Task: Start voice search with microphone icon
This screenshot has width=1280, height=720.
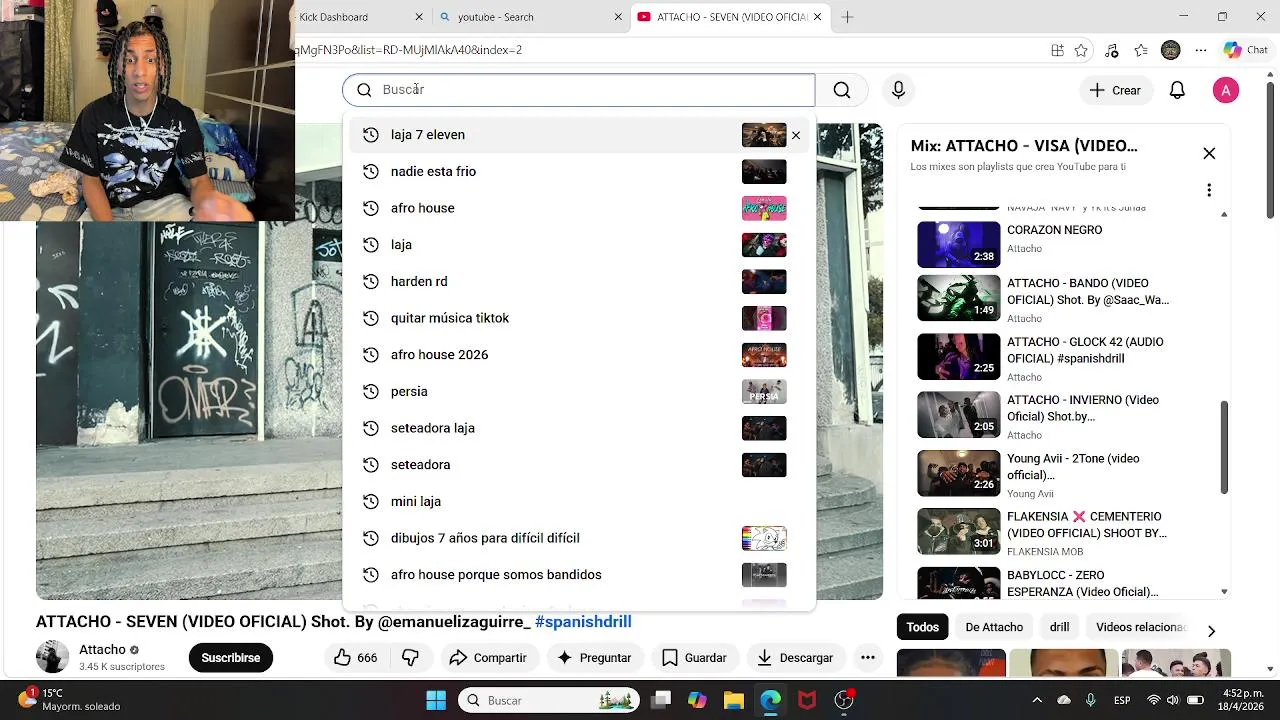Action: (898, 90)
